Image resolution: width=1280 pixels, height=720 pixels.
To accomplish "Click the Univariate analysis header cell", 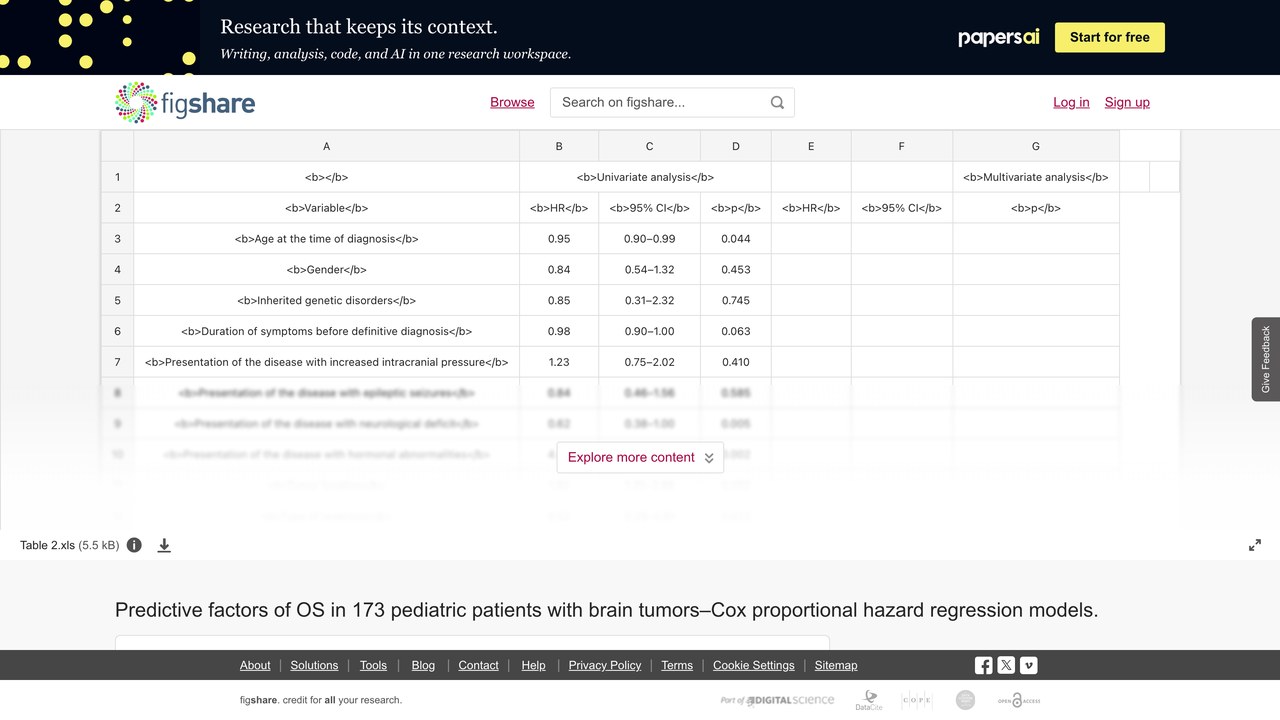I will [x=645, y=177].
